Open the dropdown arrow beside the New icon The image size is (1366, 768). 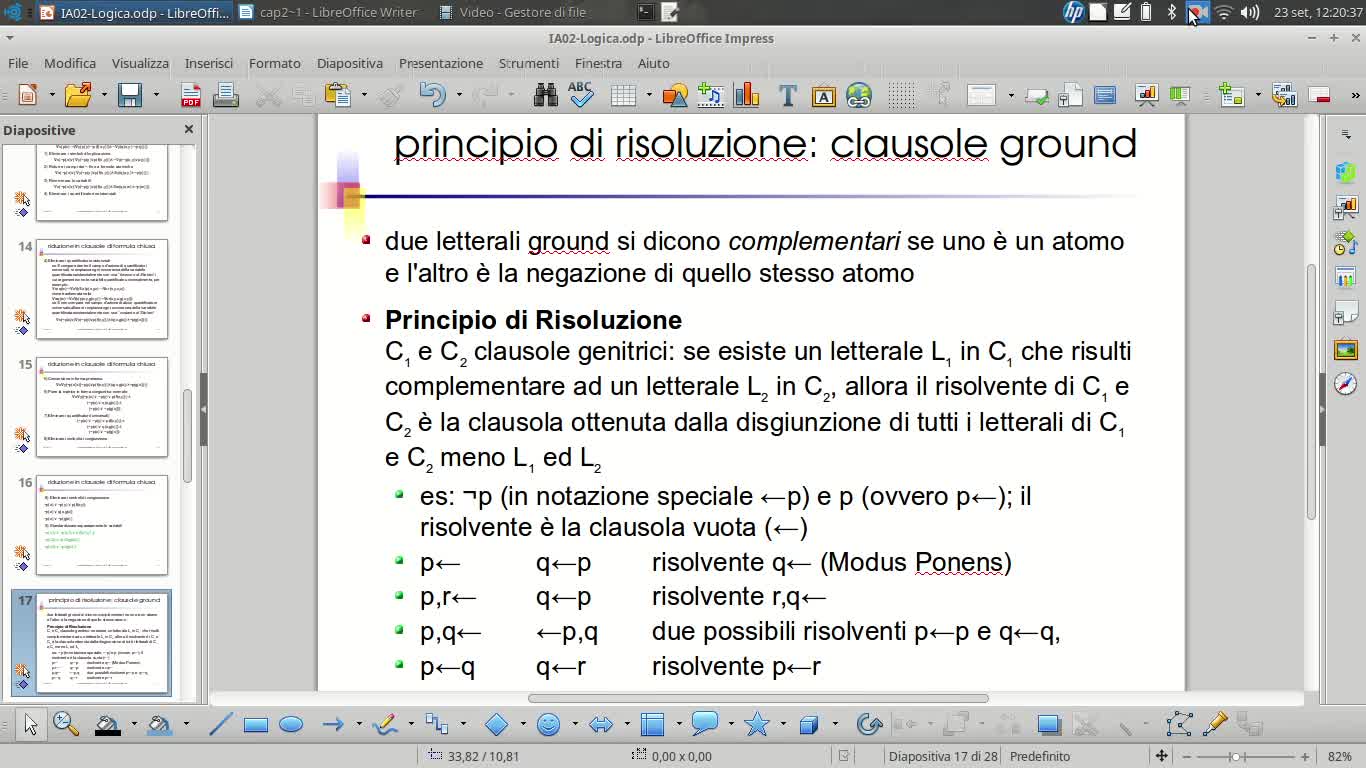pyautogui.click(x=52, y=95)
